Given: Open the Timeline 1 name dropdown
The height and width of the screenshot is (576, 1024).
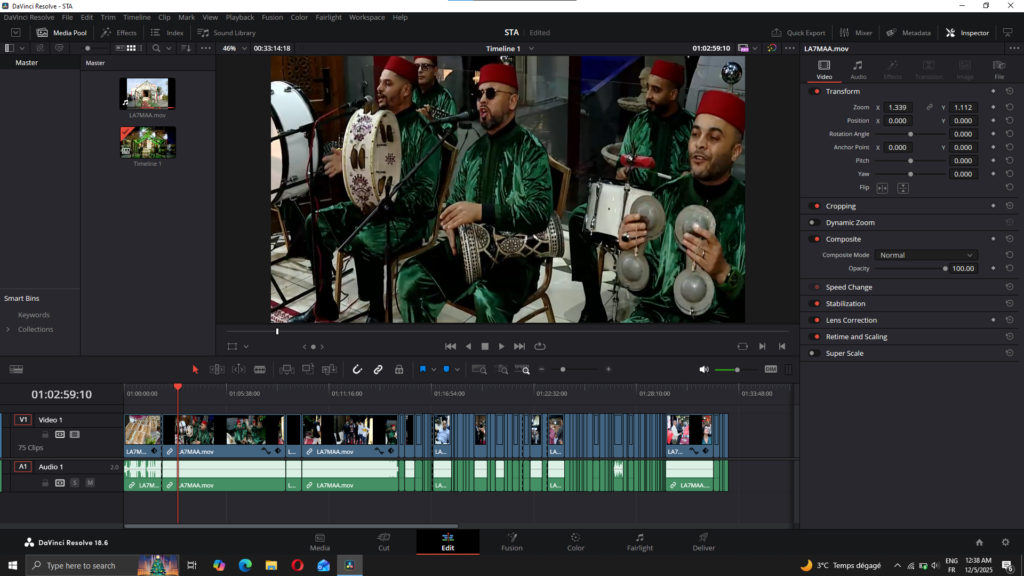Looking at the screenshot, I should click(510, 48).
